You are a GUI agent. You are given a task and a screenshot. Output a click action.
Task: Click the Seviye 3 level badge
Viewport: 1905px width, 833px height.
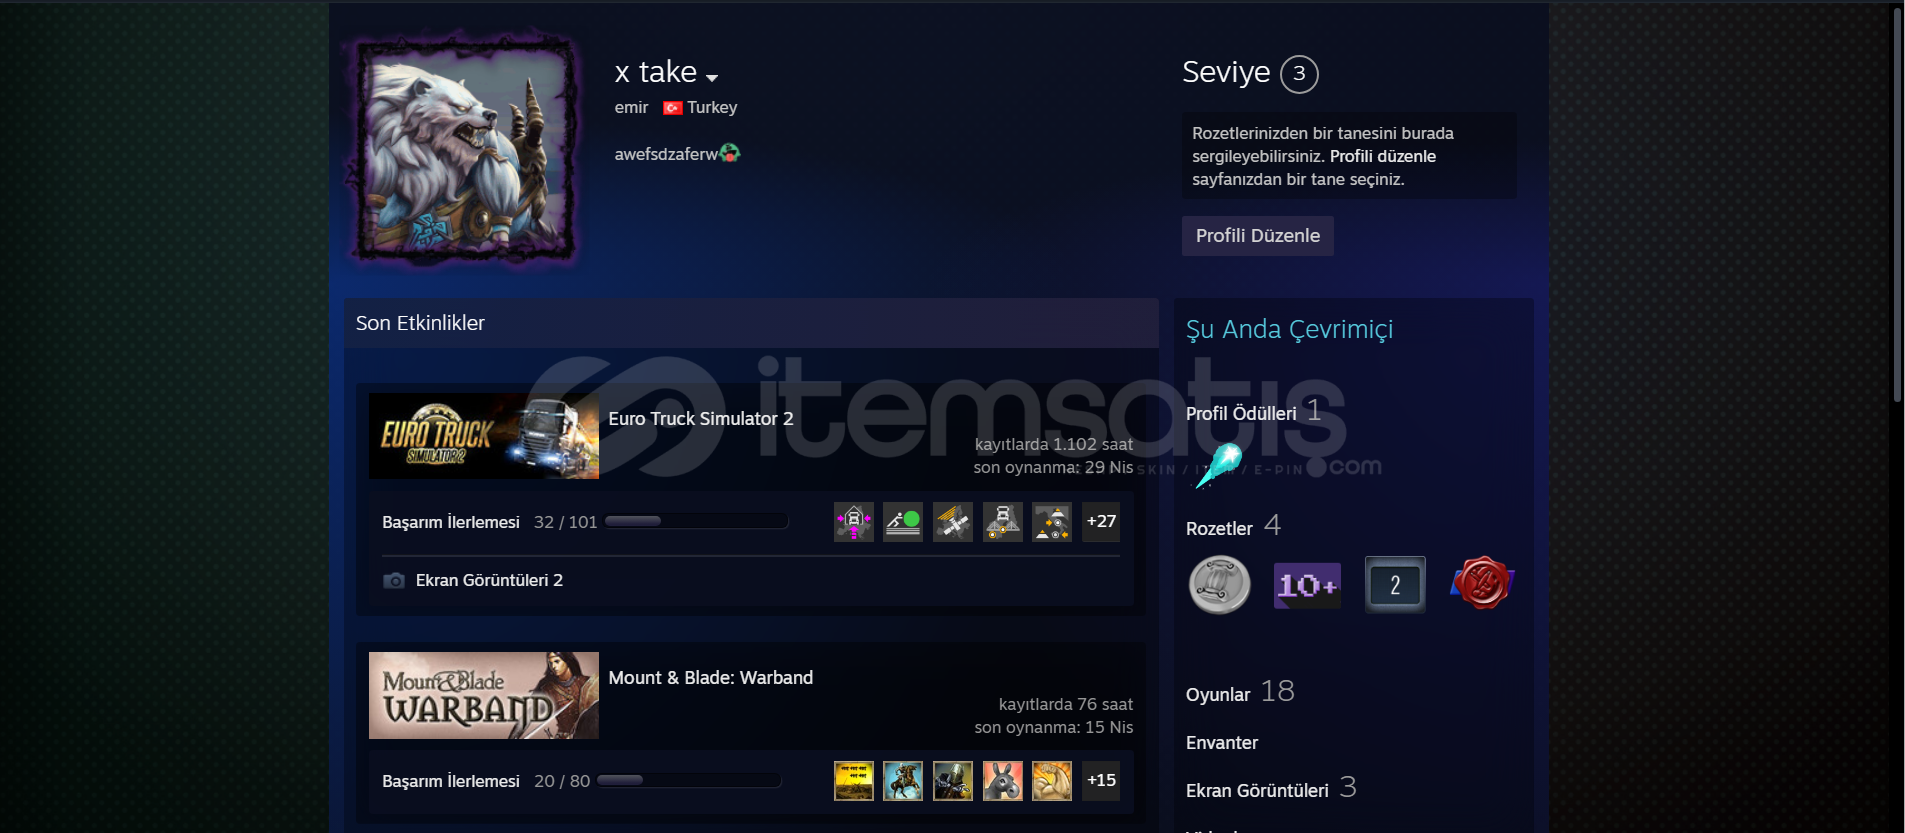pos(1299,73)
